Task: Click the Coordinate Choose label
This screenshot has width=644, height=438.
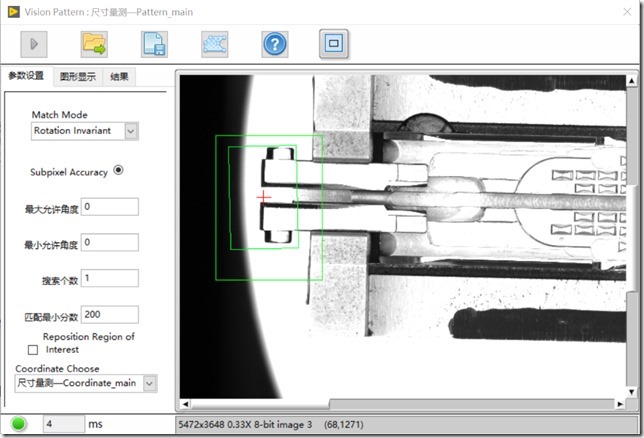Action: point(58,369)
